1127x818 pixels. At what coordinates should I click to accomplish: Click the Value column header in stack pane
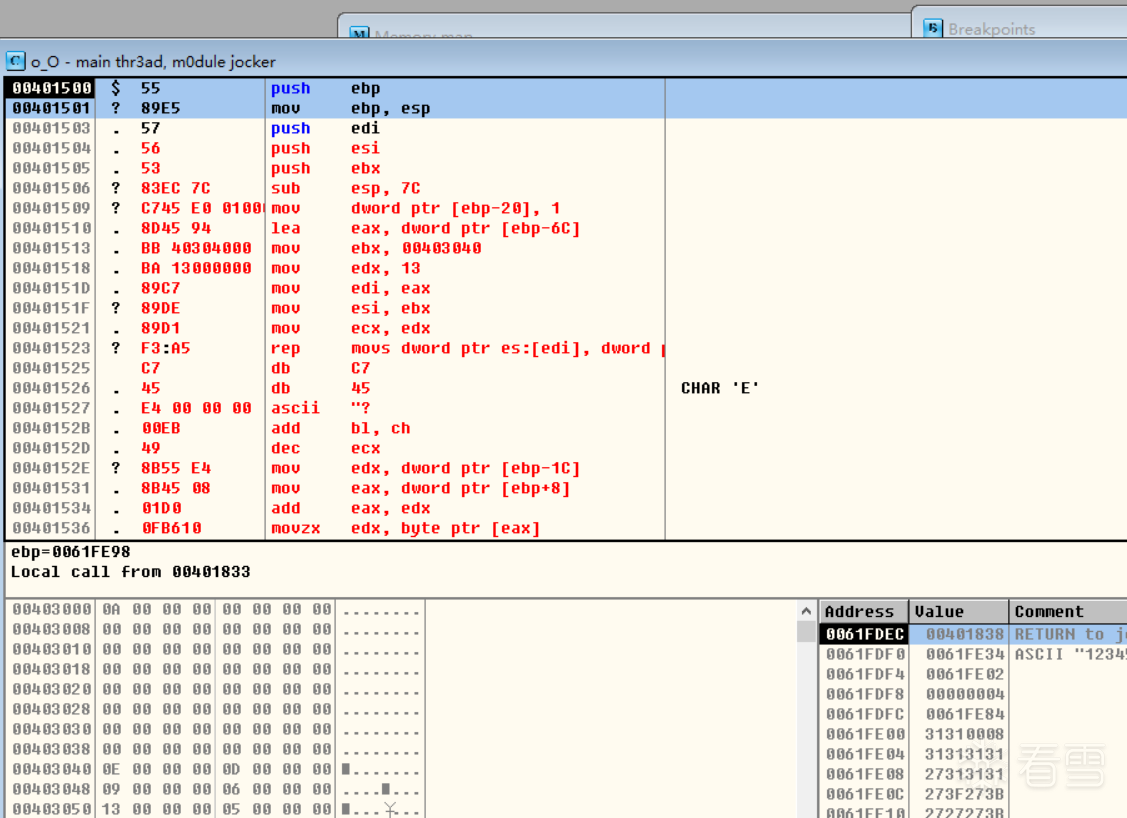(x=958, y=611)
